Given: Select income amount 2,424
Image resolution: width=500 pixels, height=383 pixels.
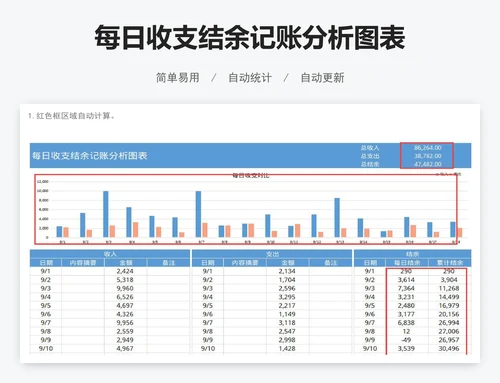Looking at the screenshot, I should 125,271.
